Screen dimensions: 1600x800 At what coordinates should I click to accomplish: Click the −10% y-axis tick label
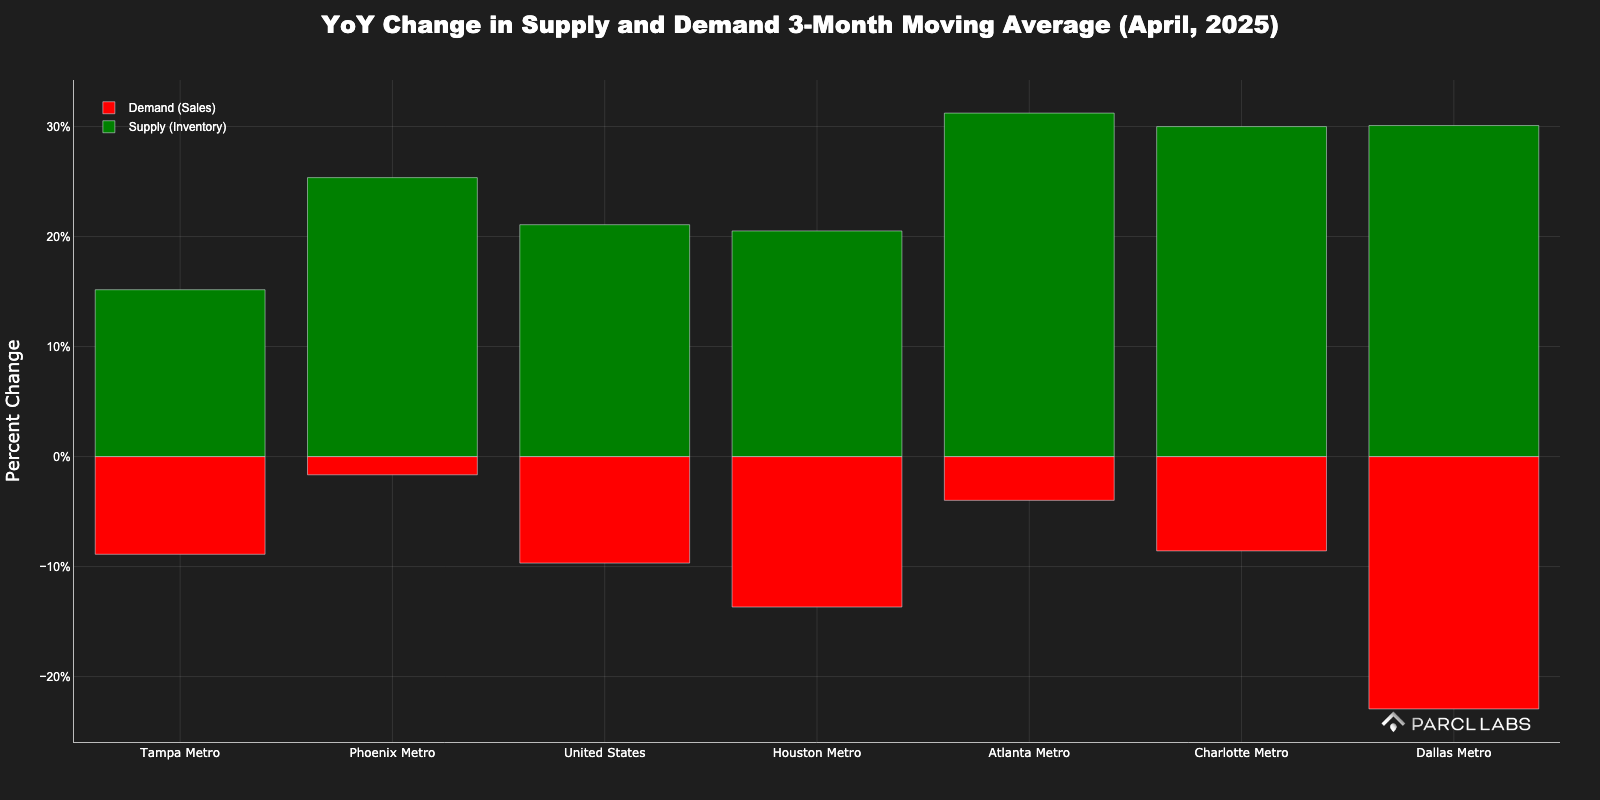(x=55, y=567)
